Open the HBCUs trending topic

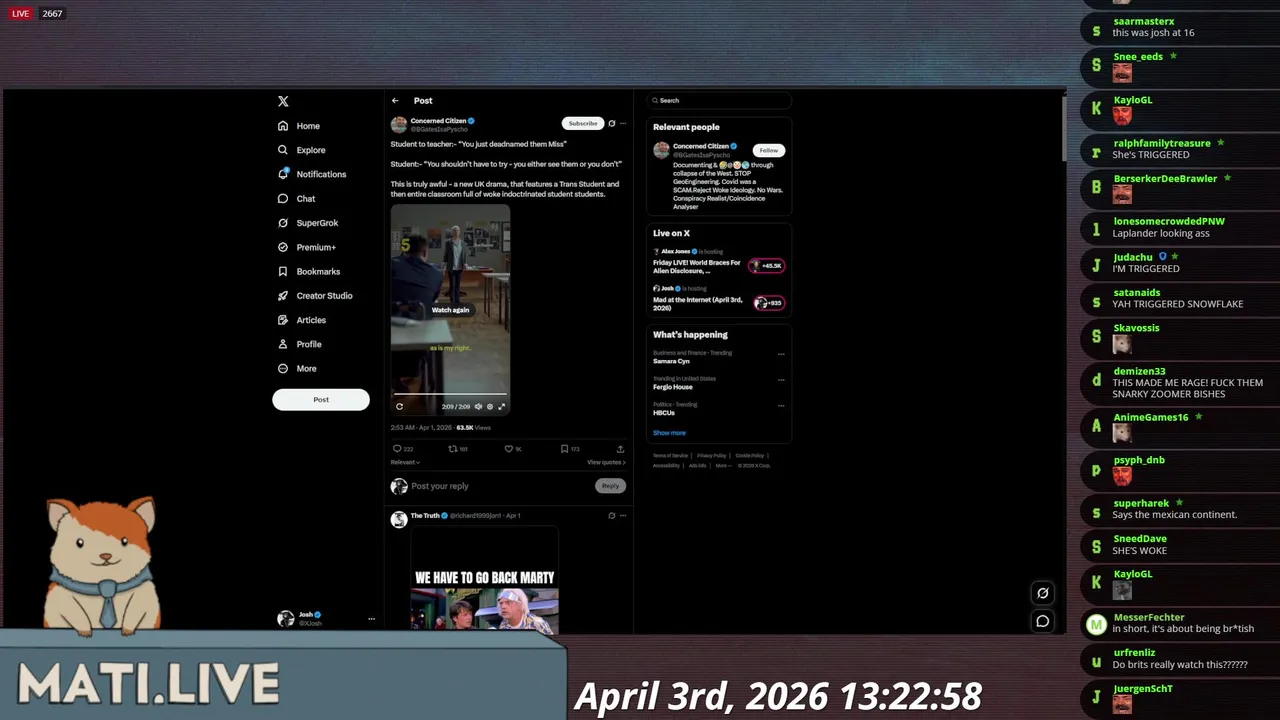click(664, 413)
